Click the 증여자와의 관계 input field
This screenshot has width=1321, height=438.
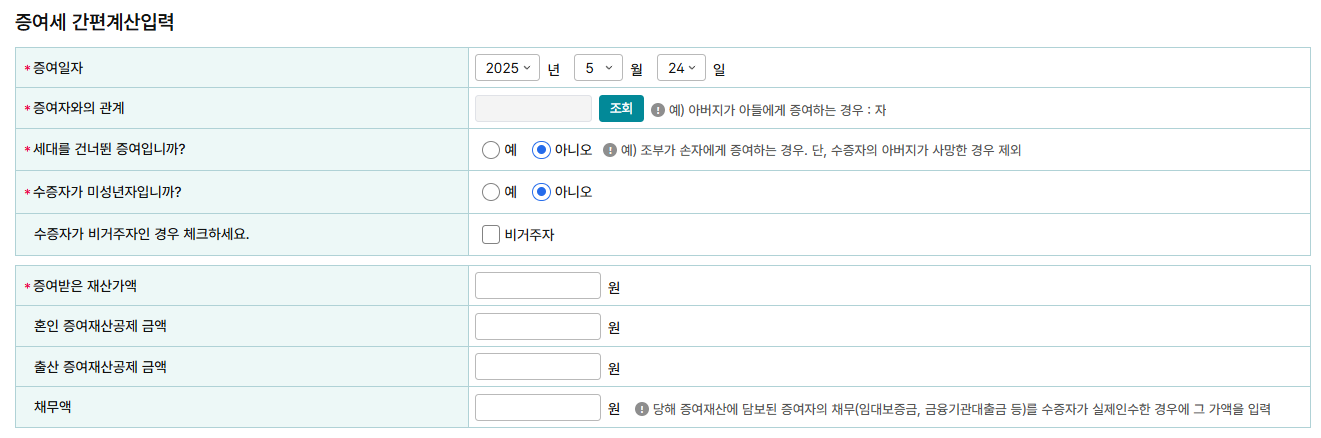(x=534, y=108)
